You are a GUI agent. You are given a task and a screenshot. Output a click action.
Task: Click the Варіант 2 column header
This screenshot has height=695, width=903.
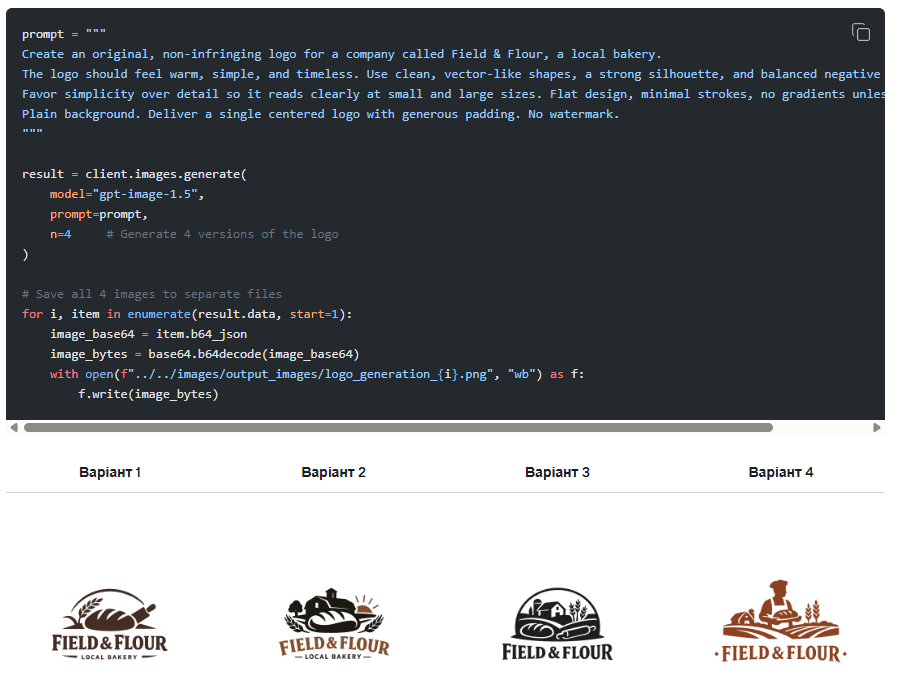333,472
